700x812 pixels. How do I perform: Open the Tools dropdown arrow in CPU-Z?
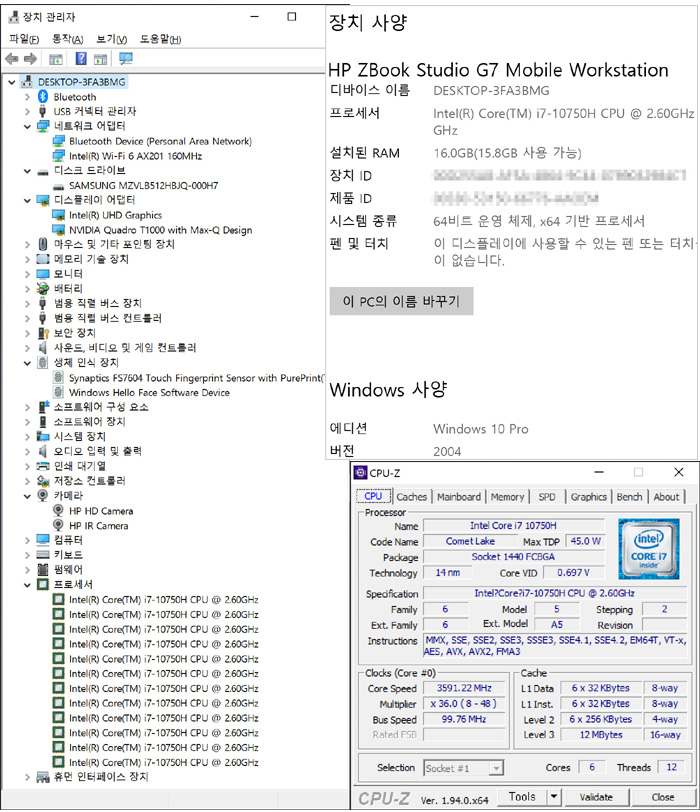click(x=553, y=796)
